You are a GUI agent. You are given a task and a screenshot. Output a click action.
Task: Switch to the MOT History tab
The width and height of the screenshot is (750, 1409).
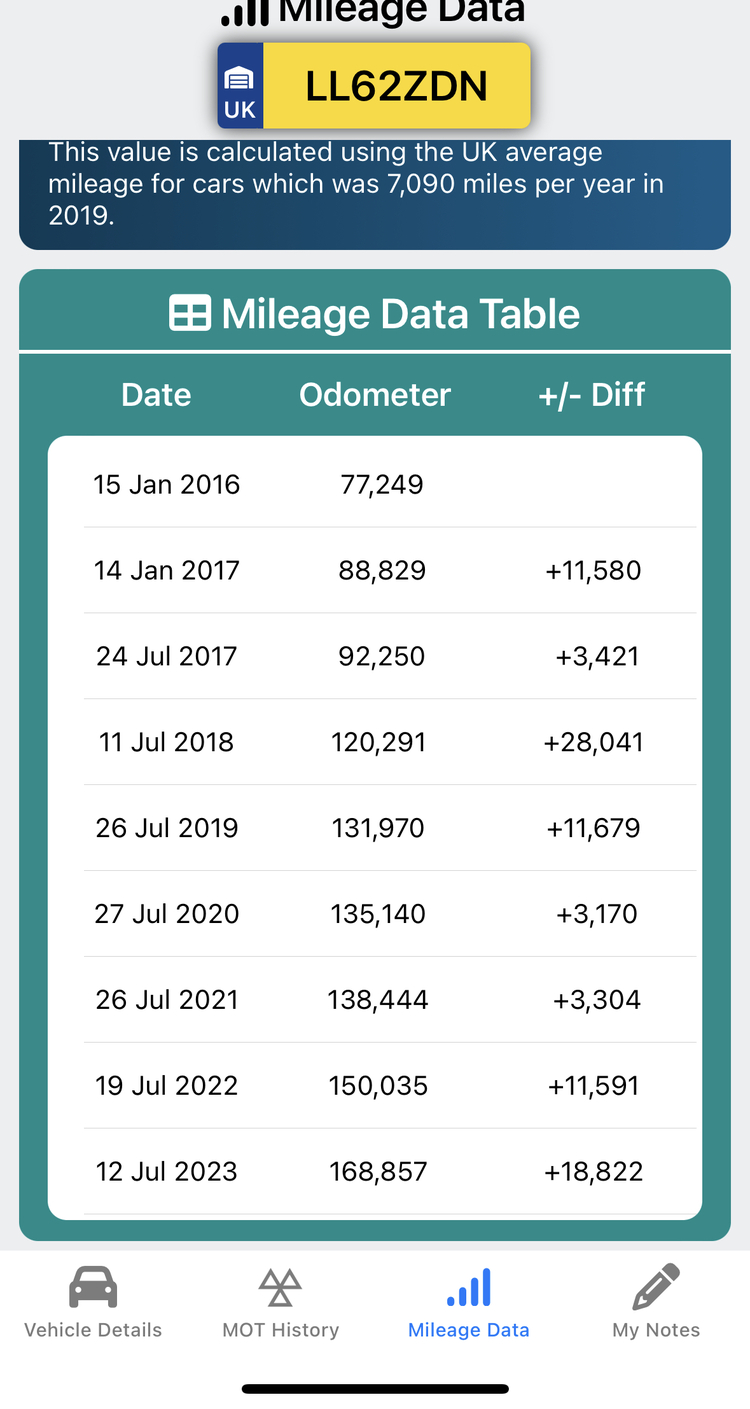(280, 1302)
